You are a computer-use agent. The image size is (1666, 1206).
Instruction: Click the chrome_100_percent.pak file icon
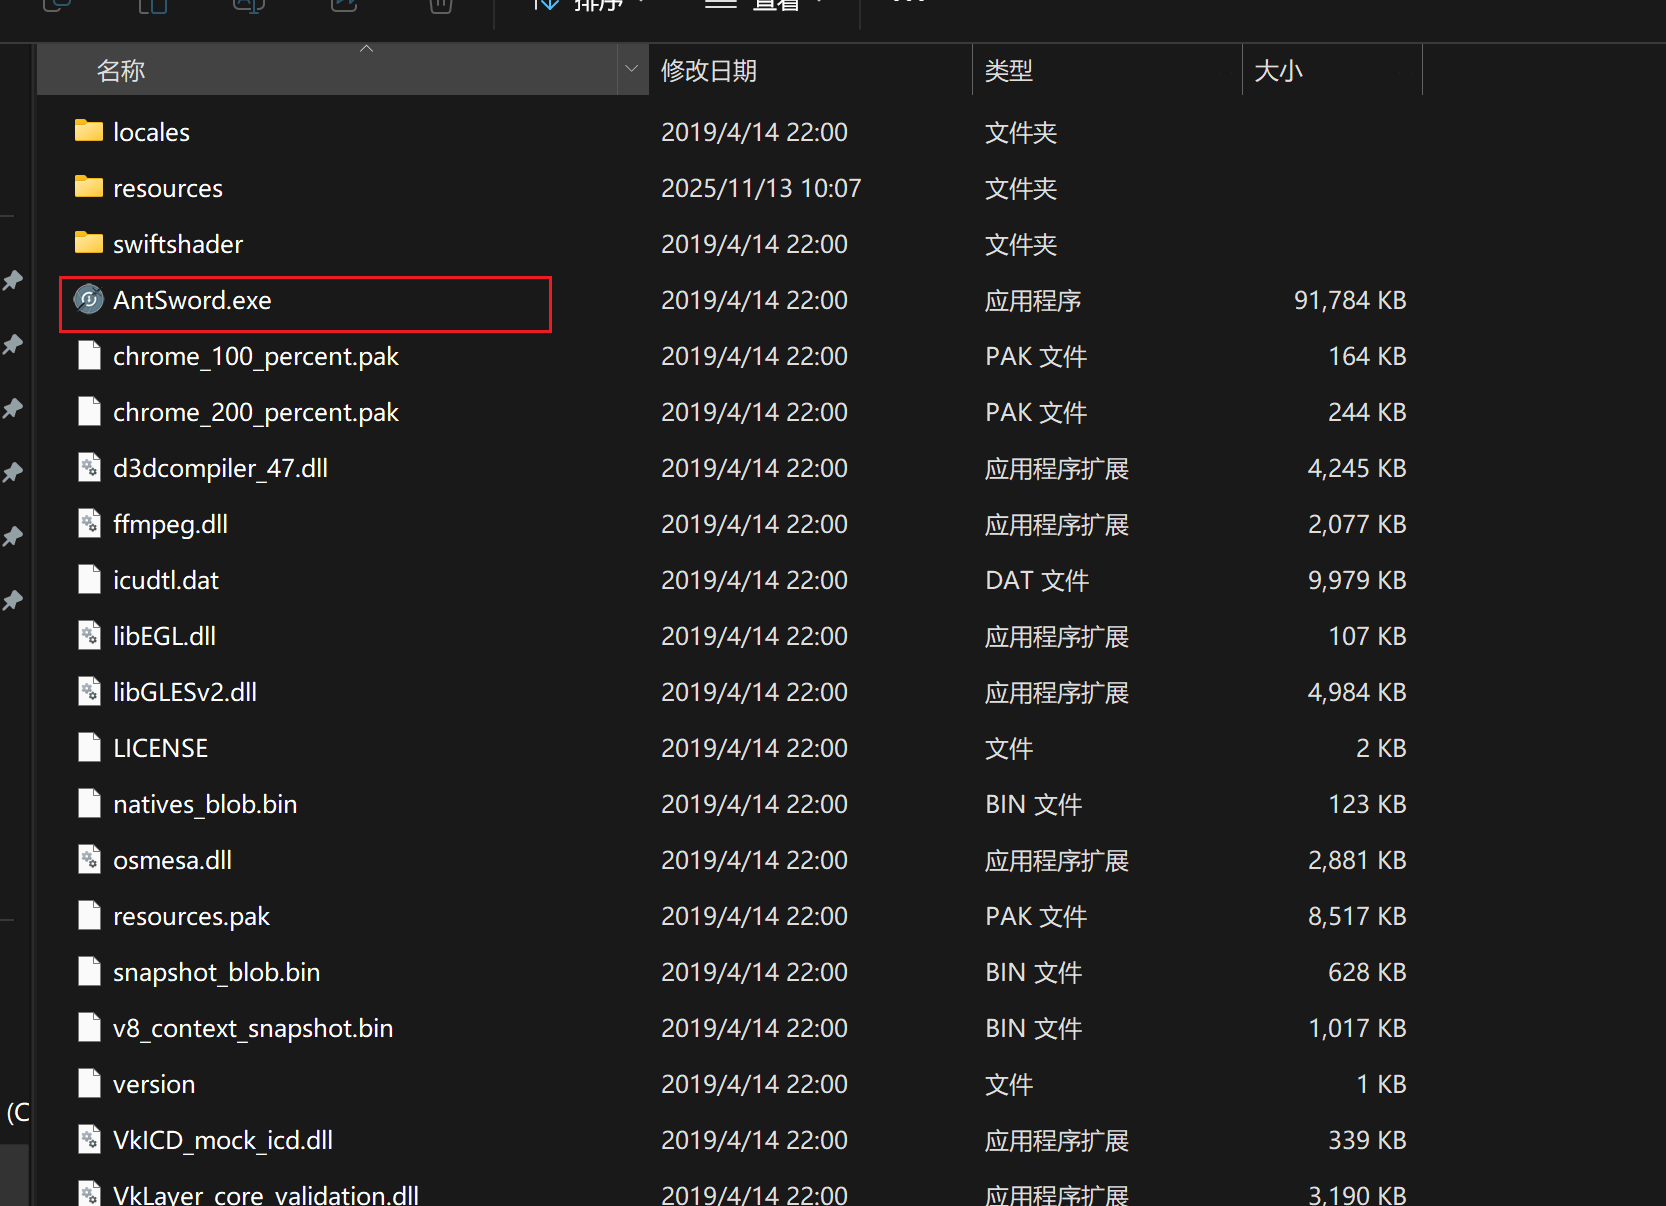click(x=89, y=355)
